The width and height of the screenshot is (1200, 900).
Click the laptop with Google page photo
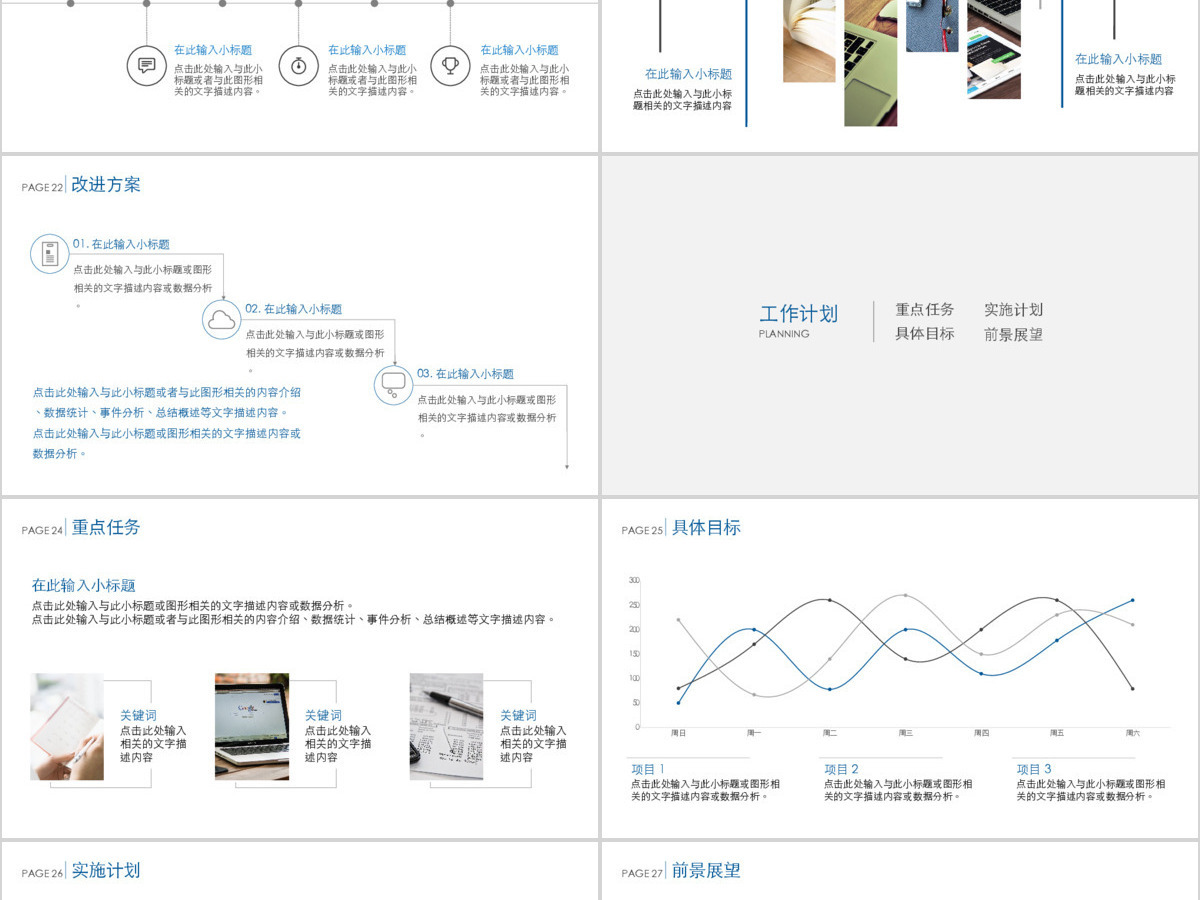[252, 727]
